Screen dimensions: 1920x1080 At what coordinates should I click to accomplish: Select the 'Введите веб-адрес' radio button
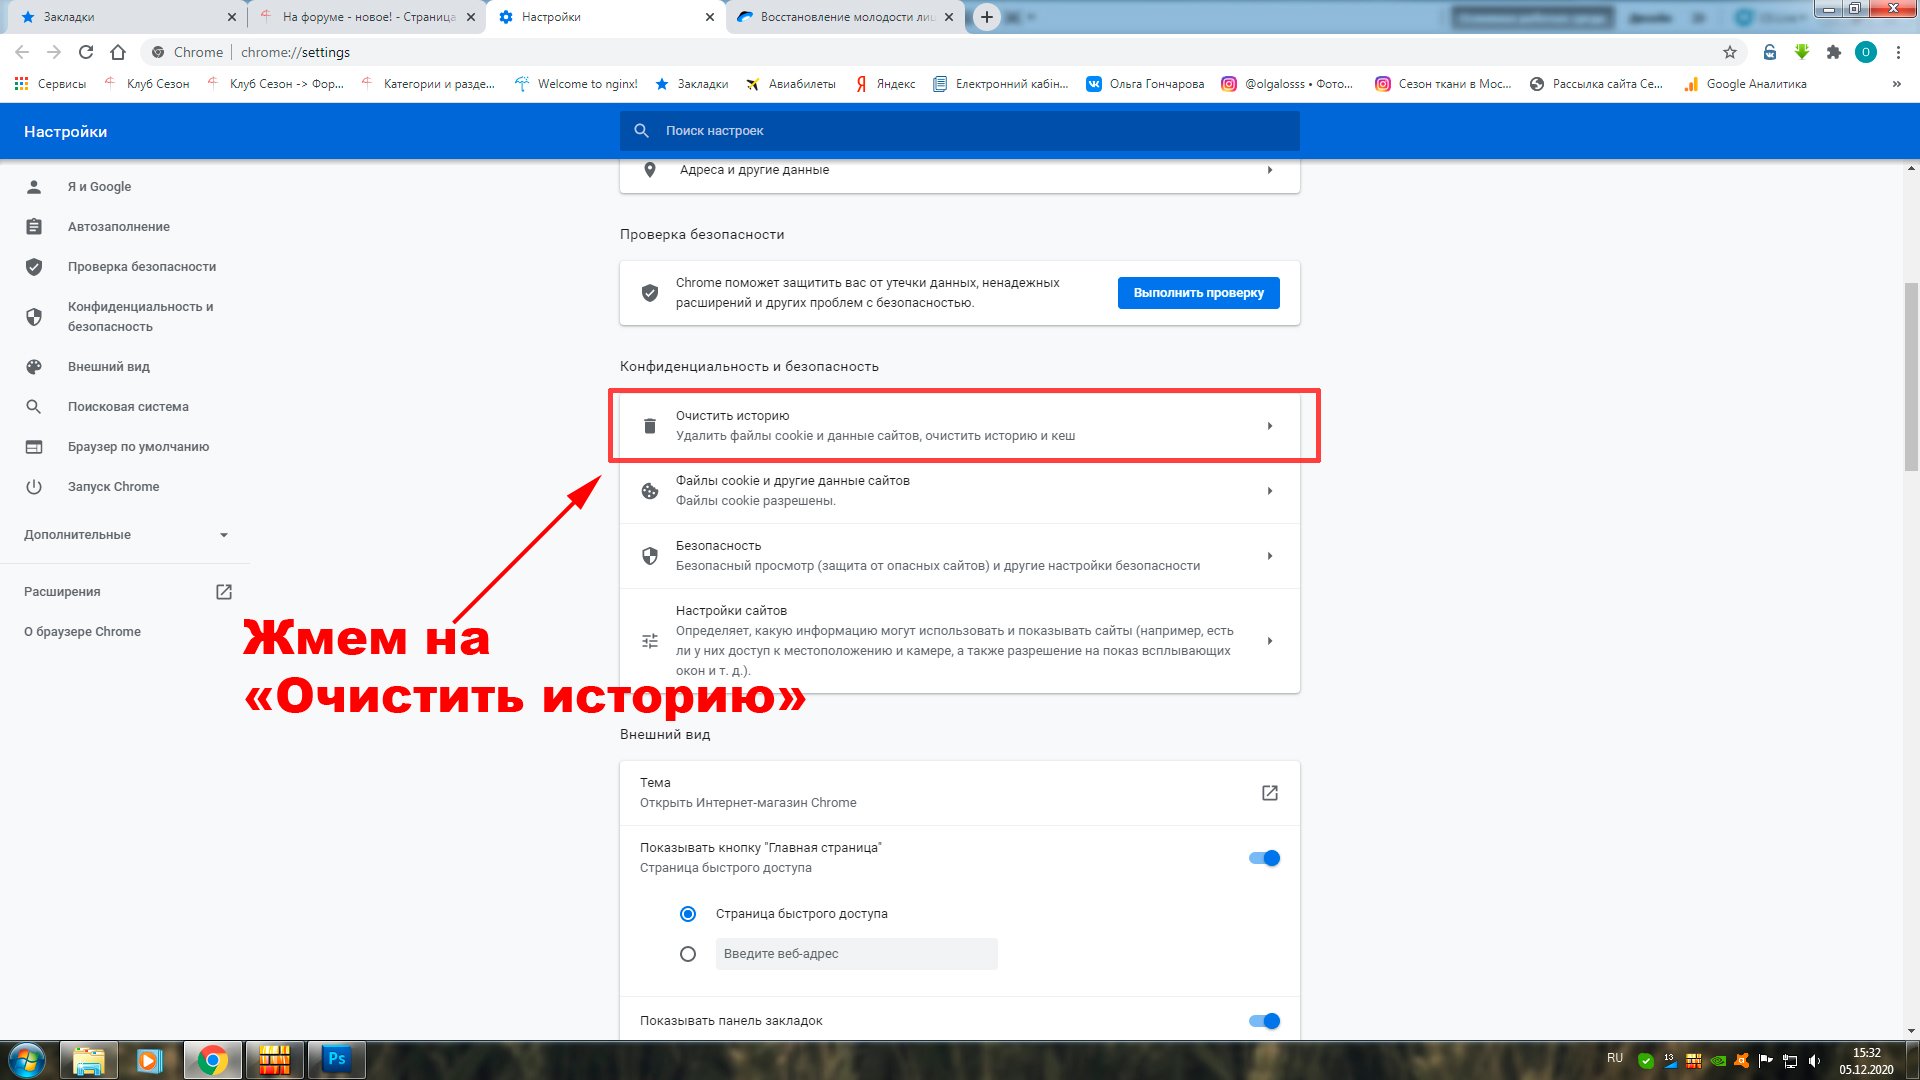686,952
